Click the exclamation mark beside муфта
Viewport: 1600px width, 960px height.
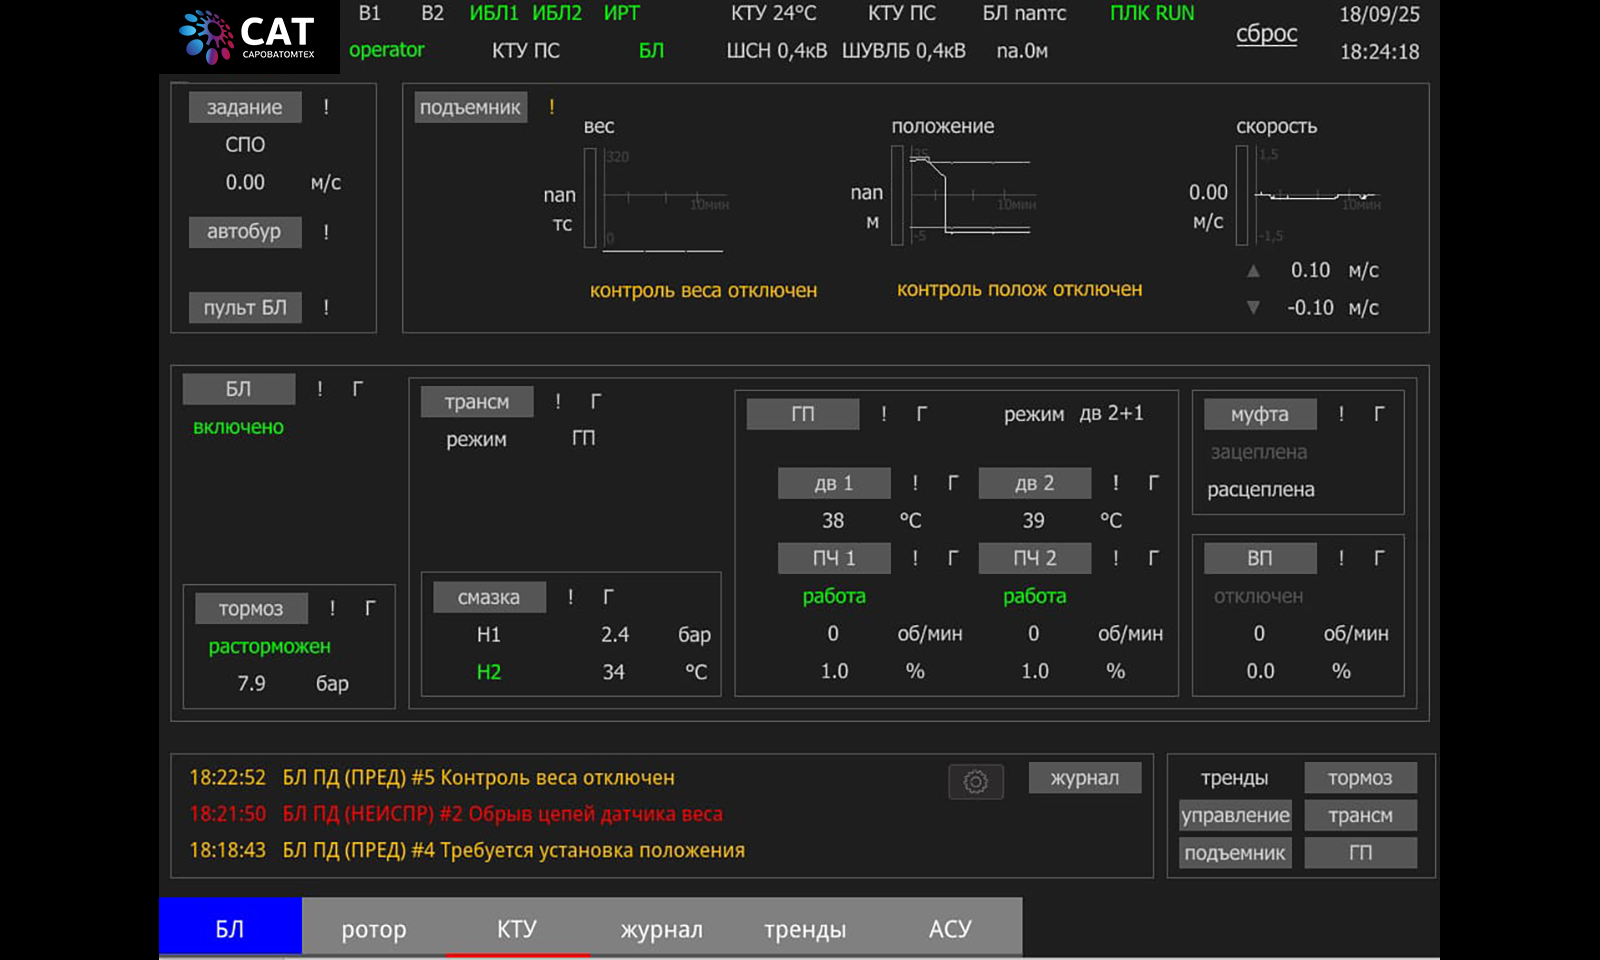point(1341,414)
